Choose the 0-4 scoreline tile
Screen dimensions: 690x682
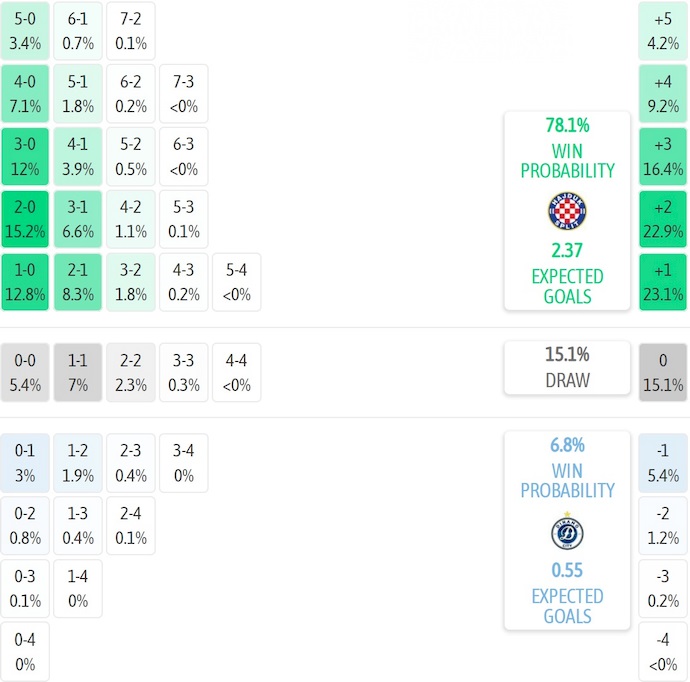[x=25, y=652]
